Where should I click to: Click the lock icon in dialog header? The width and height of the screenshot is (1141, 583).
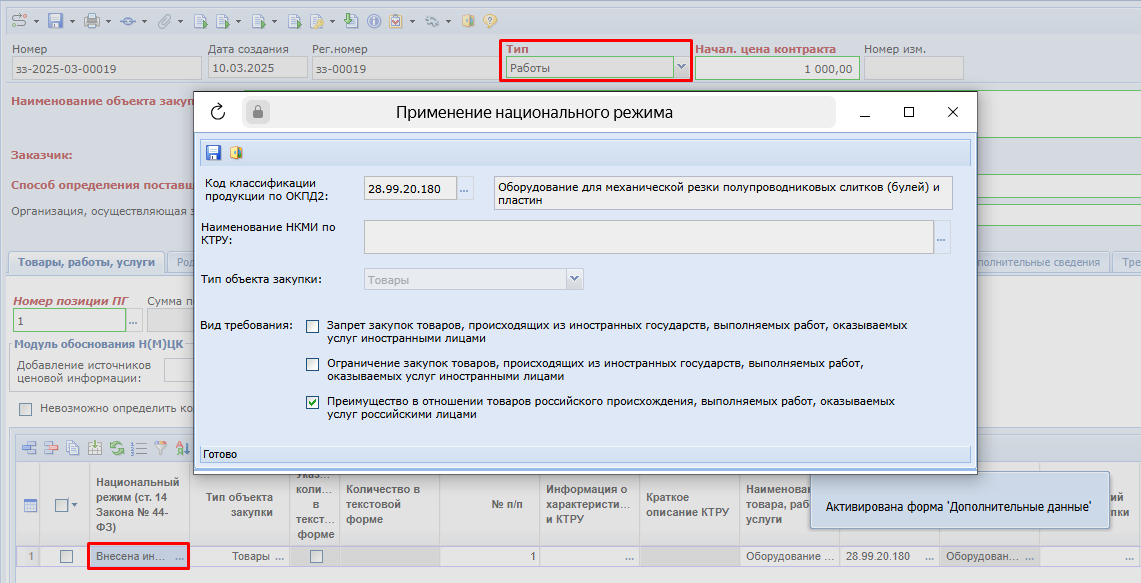[257, 111]
